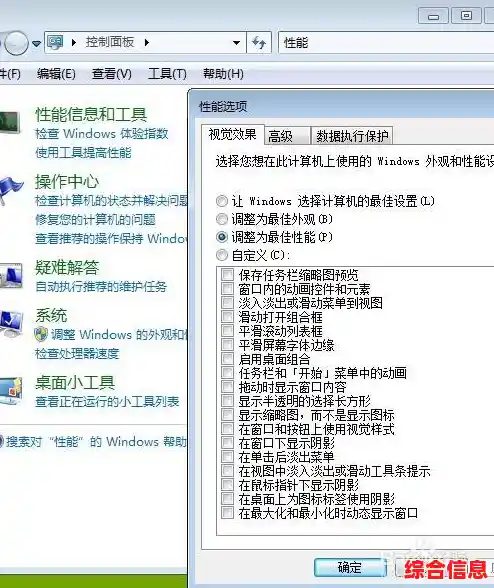Select 调整为最佳外观 radio button

click(222, 219)
